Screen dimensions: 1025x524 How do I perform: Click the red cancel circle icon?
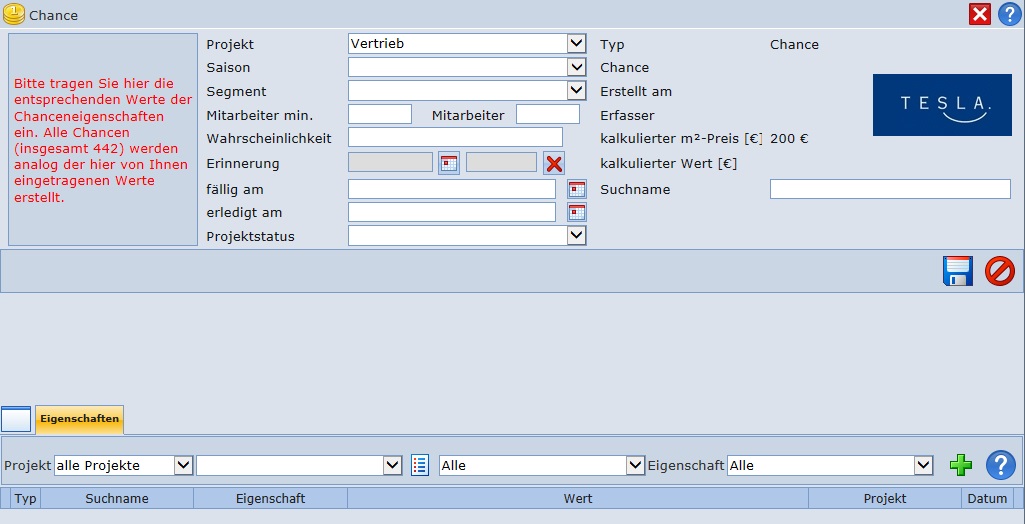click(x=999, y=271)
